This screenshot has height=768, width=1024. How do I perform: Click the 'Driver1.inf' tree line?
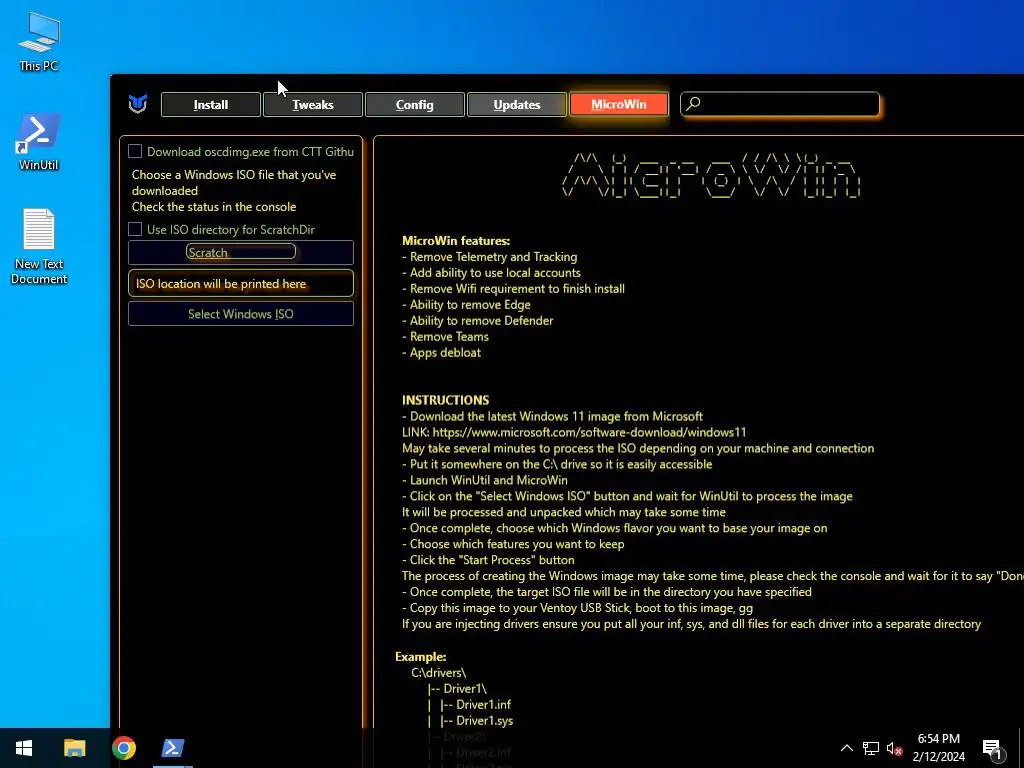(x=475, y=705)
